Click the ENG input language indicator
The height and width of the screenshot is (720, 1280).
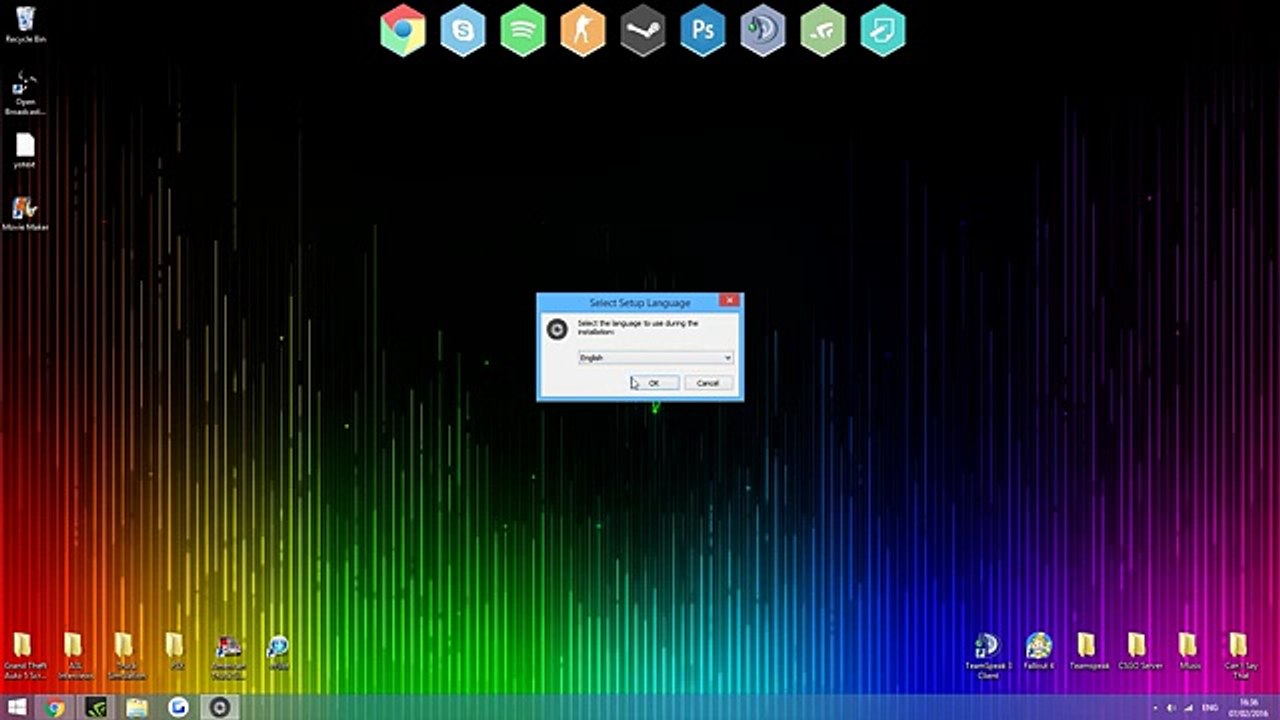pyautogui.click(x=1210, y=708)
